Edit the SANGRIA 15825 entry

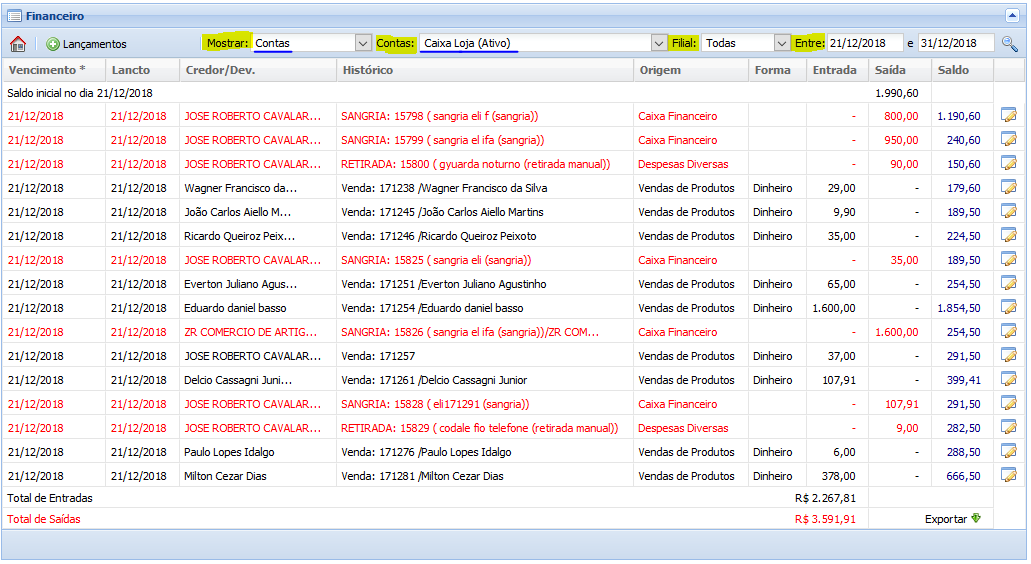pyautogui.click(x=1009, y=259)
